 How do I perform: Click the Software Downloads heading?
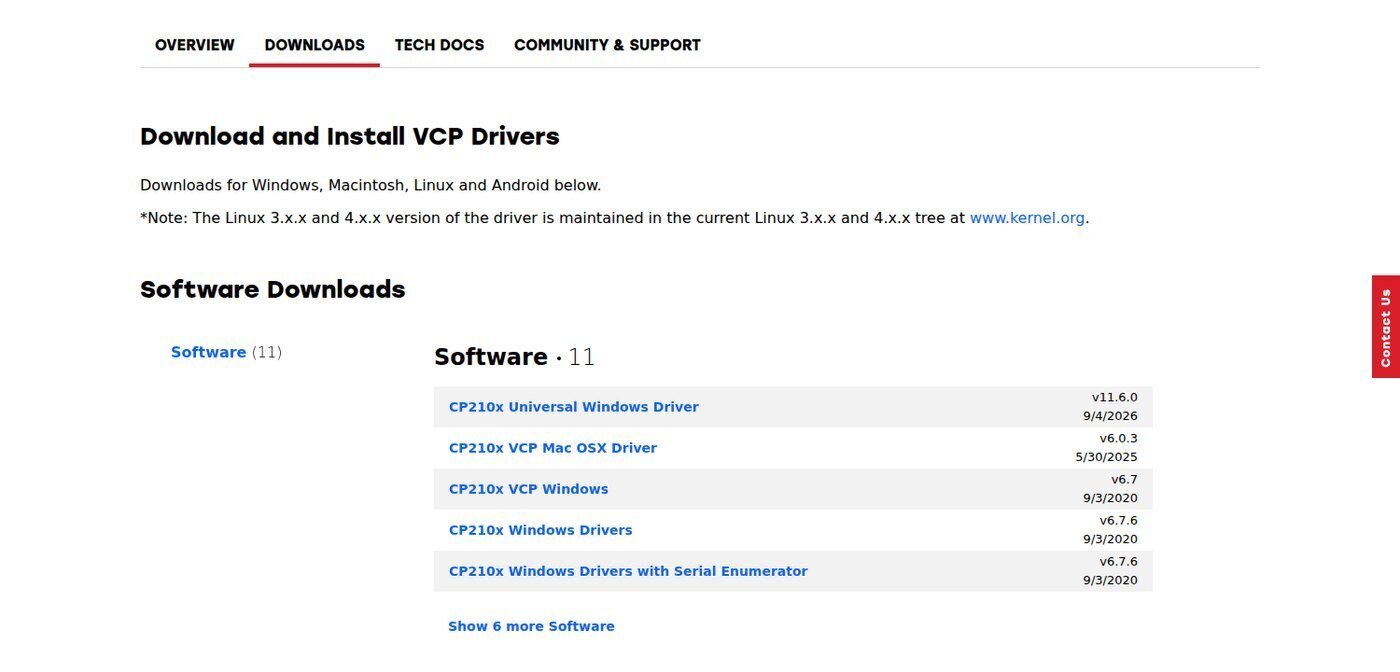click(272, 290)
